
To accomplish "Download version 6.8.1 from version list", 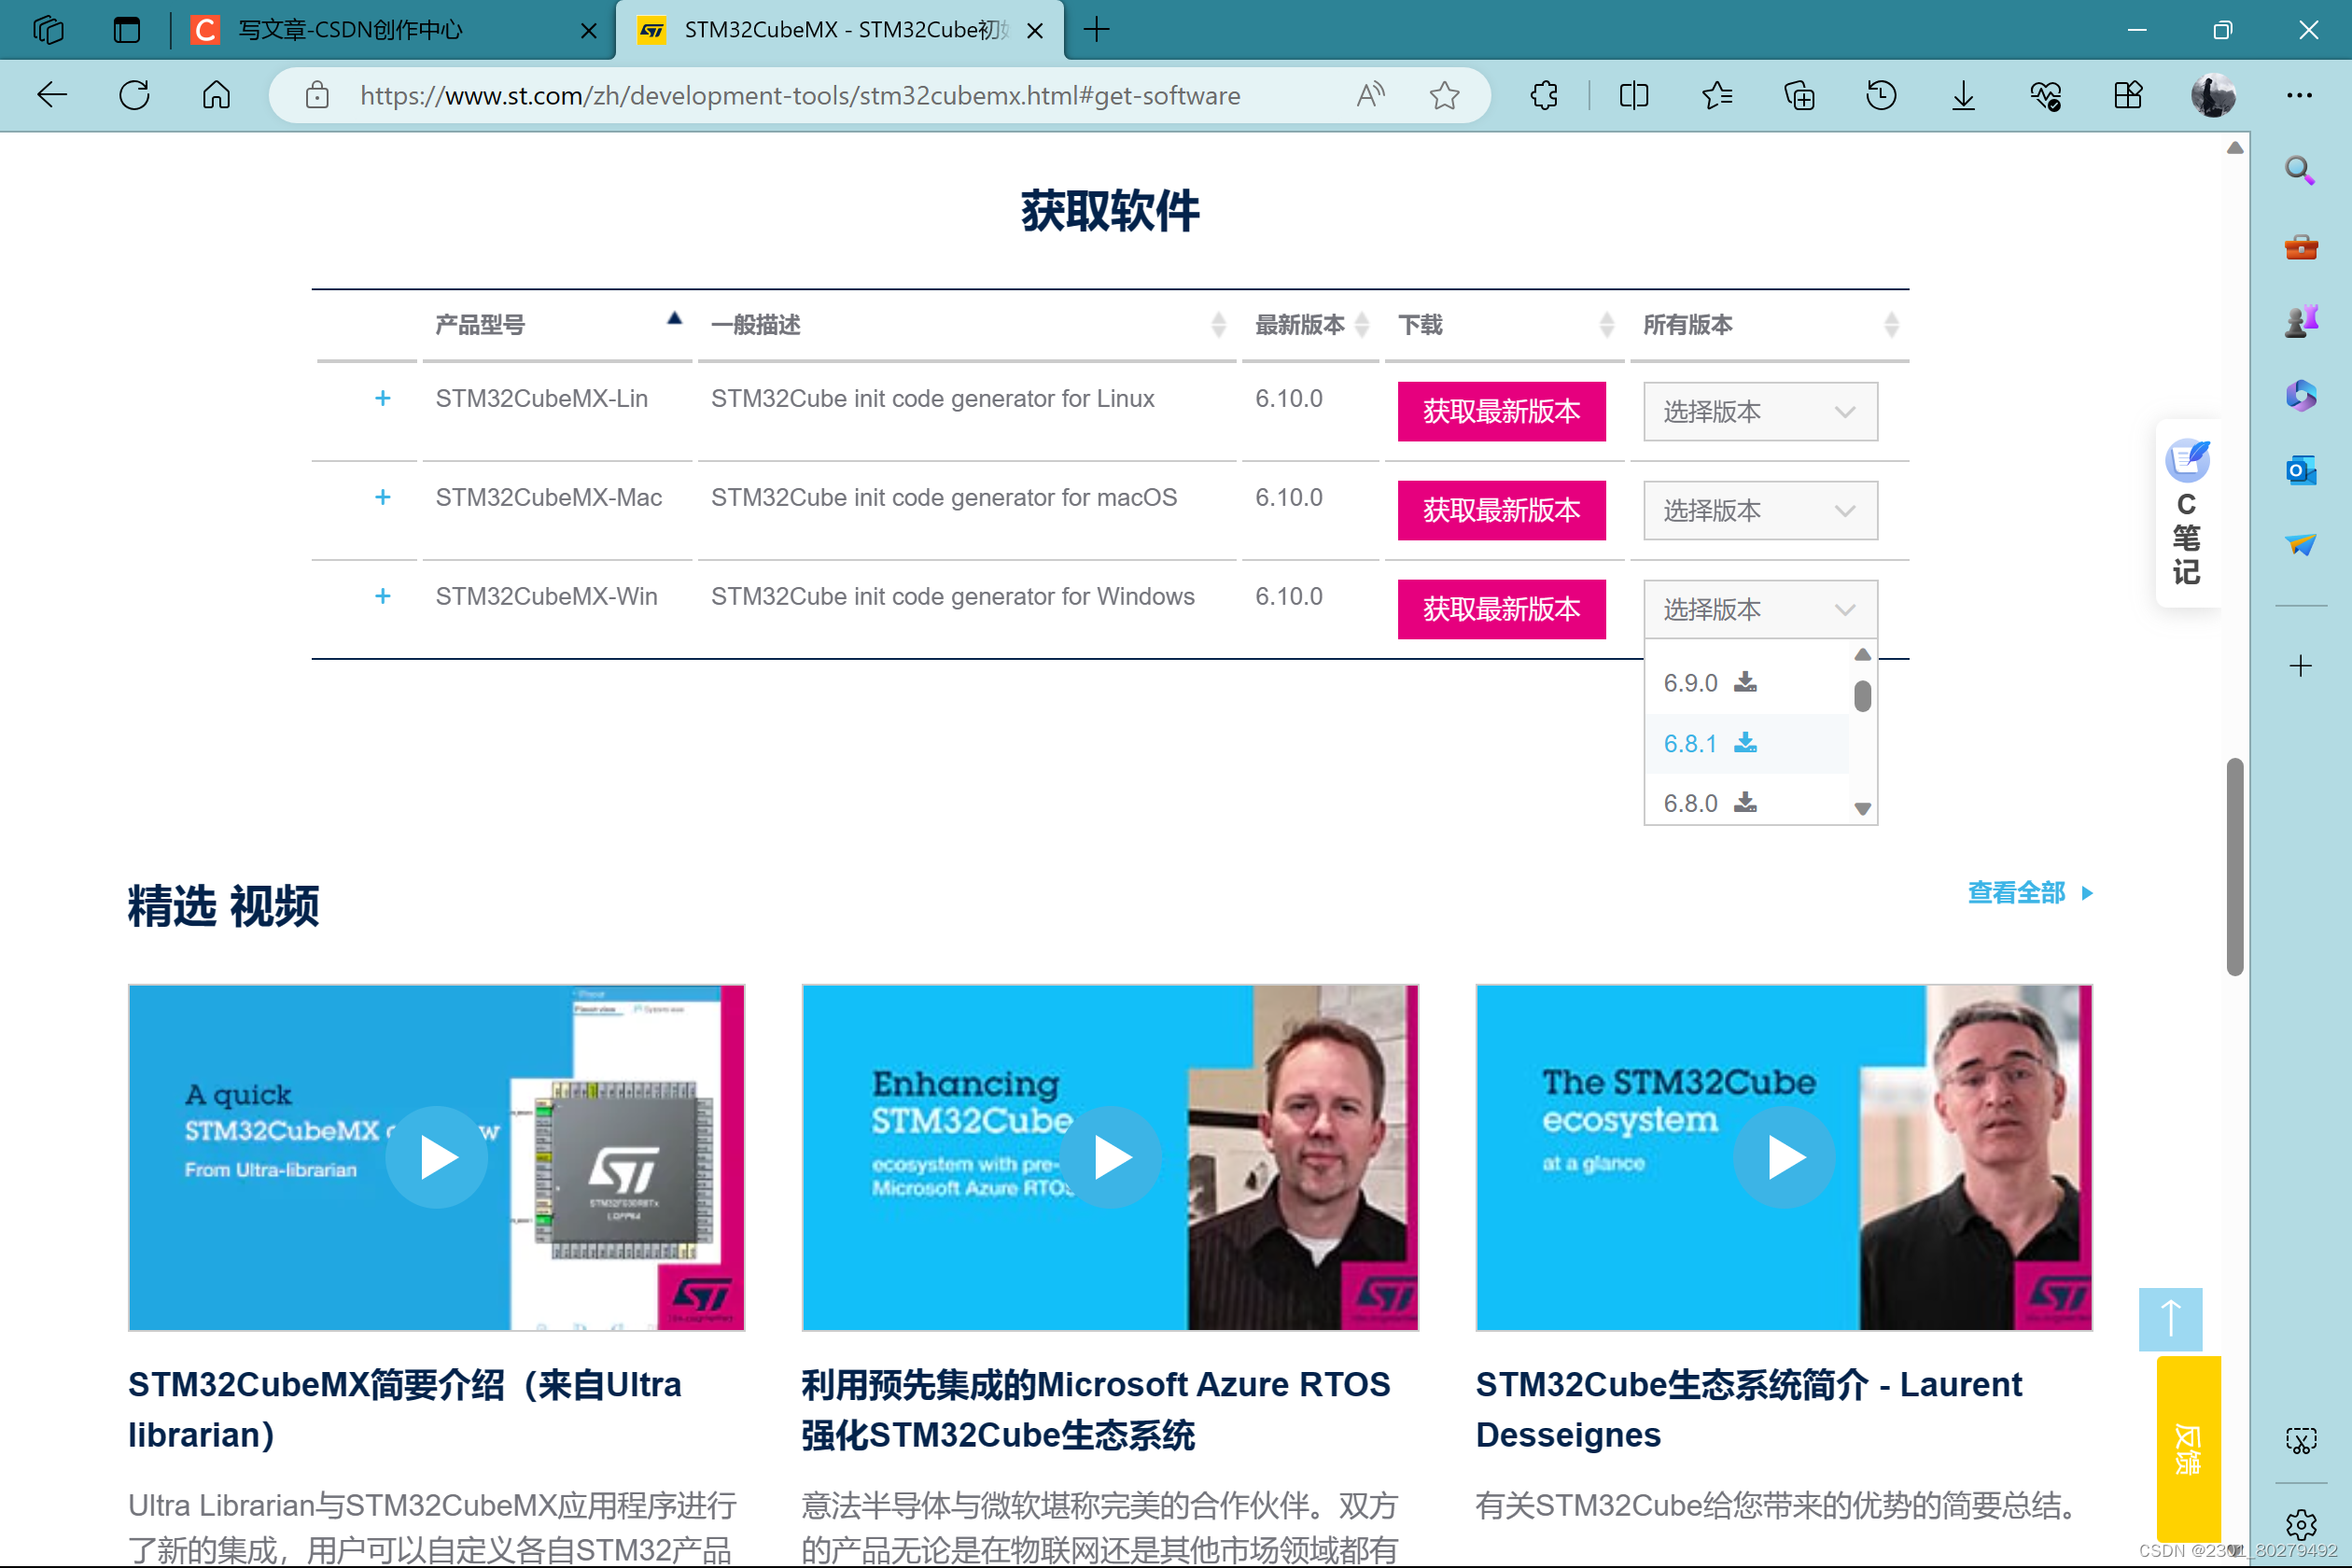I will pyautogui.click(x=1746, y=743).
